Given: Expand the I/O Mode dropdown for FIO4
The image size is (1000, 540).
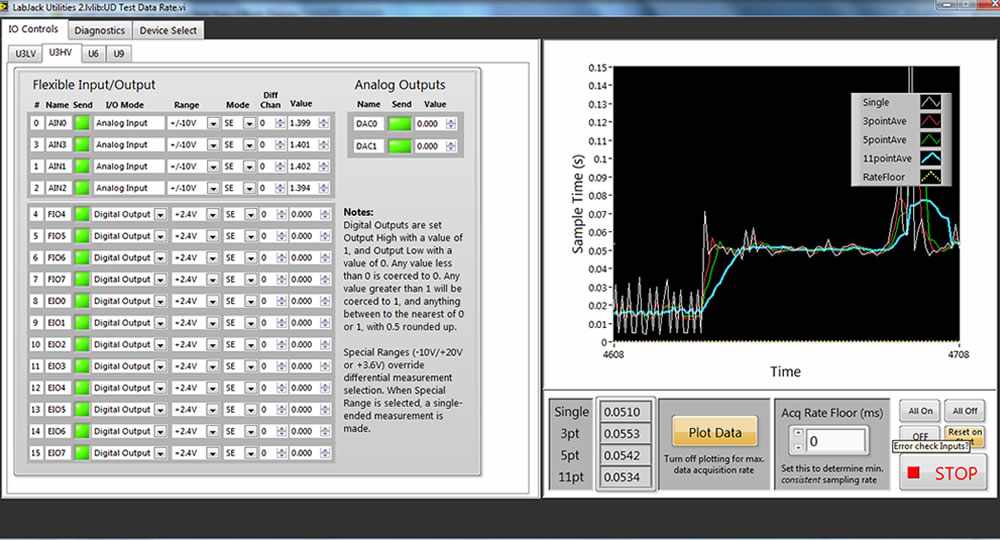Looking at the screenshot, I should [x=160, y=214].
